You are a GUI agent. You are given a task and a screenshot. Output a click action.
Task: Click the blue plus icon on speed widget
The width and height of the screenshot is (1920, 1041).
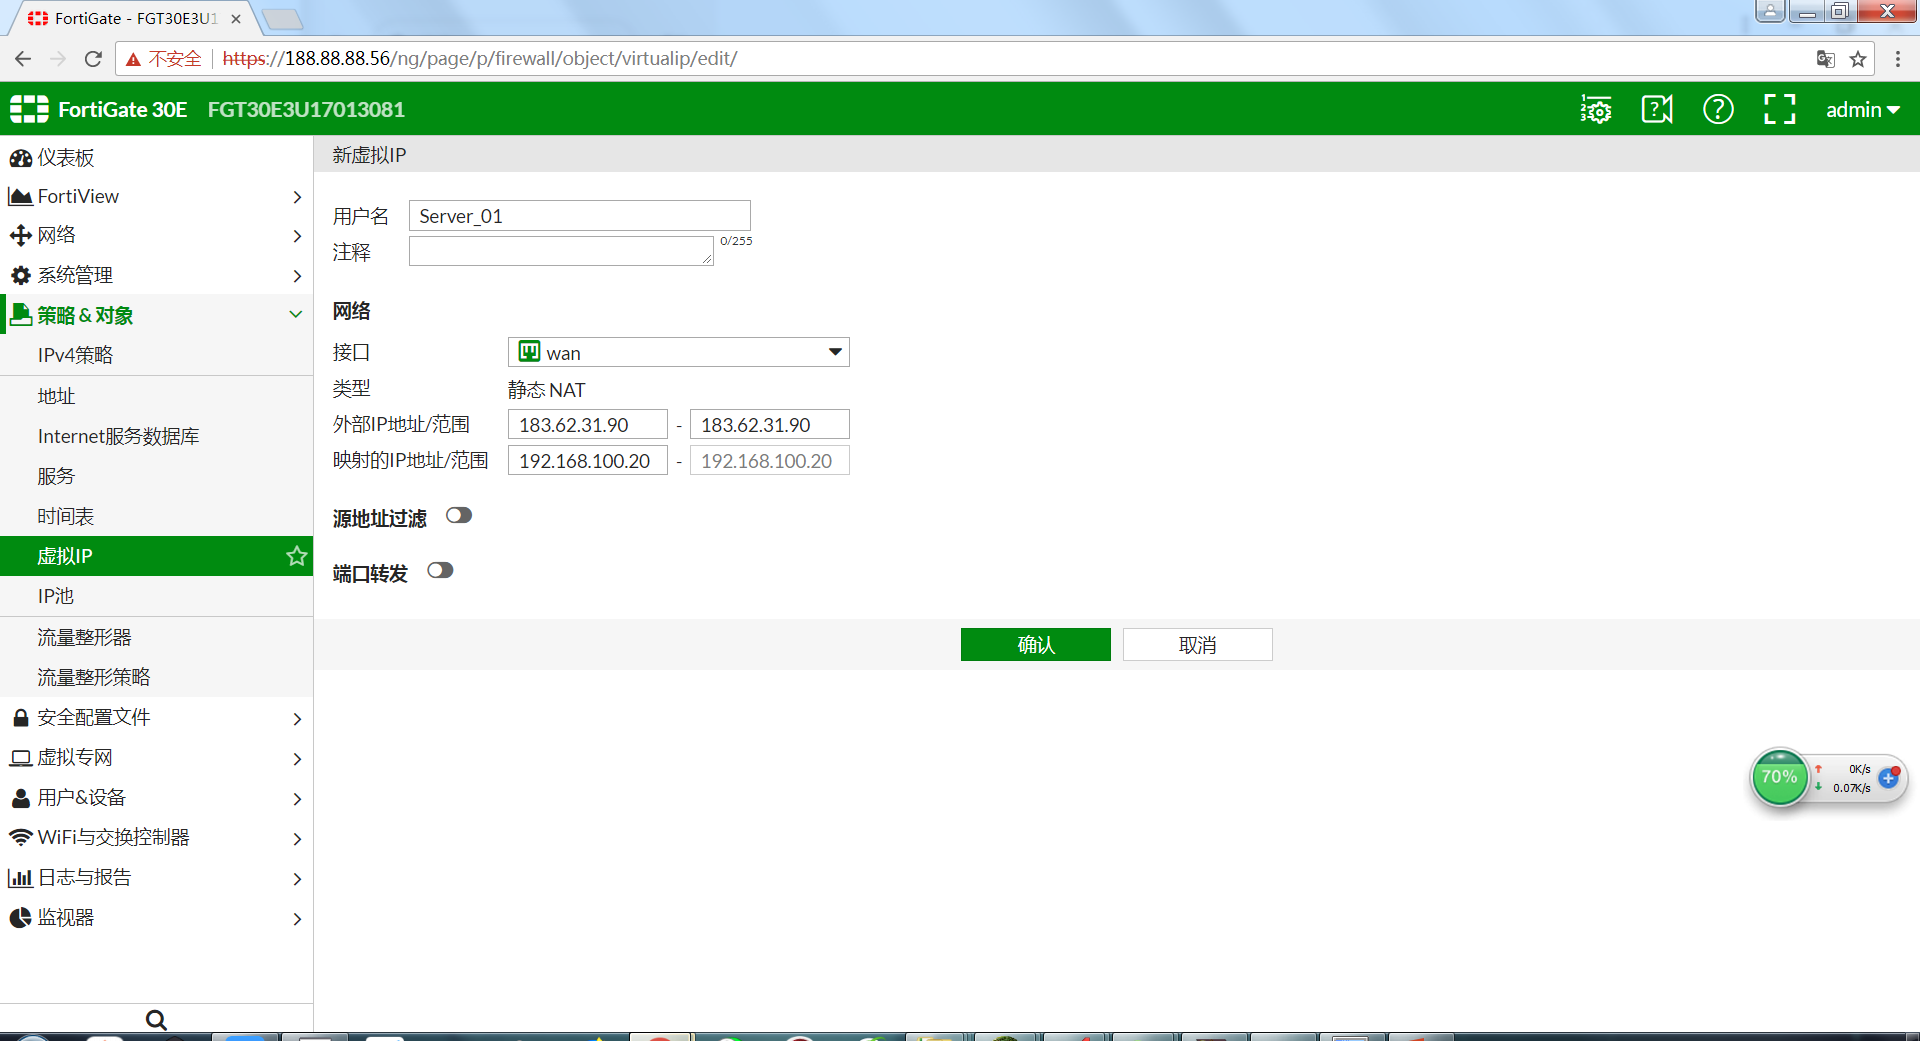click(x=1888, y=778)
